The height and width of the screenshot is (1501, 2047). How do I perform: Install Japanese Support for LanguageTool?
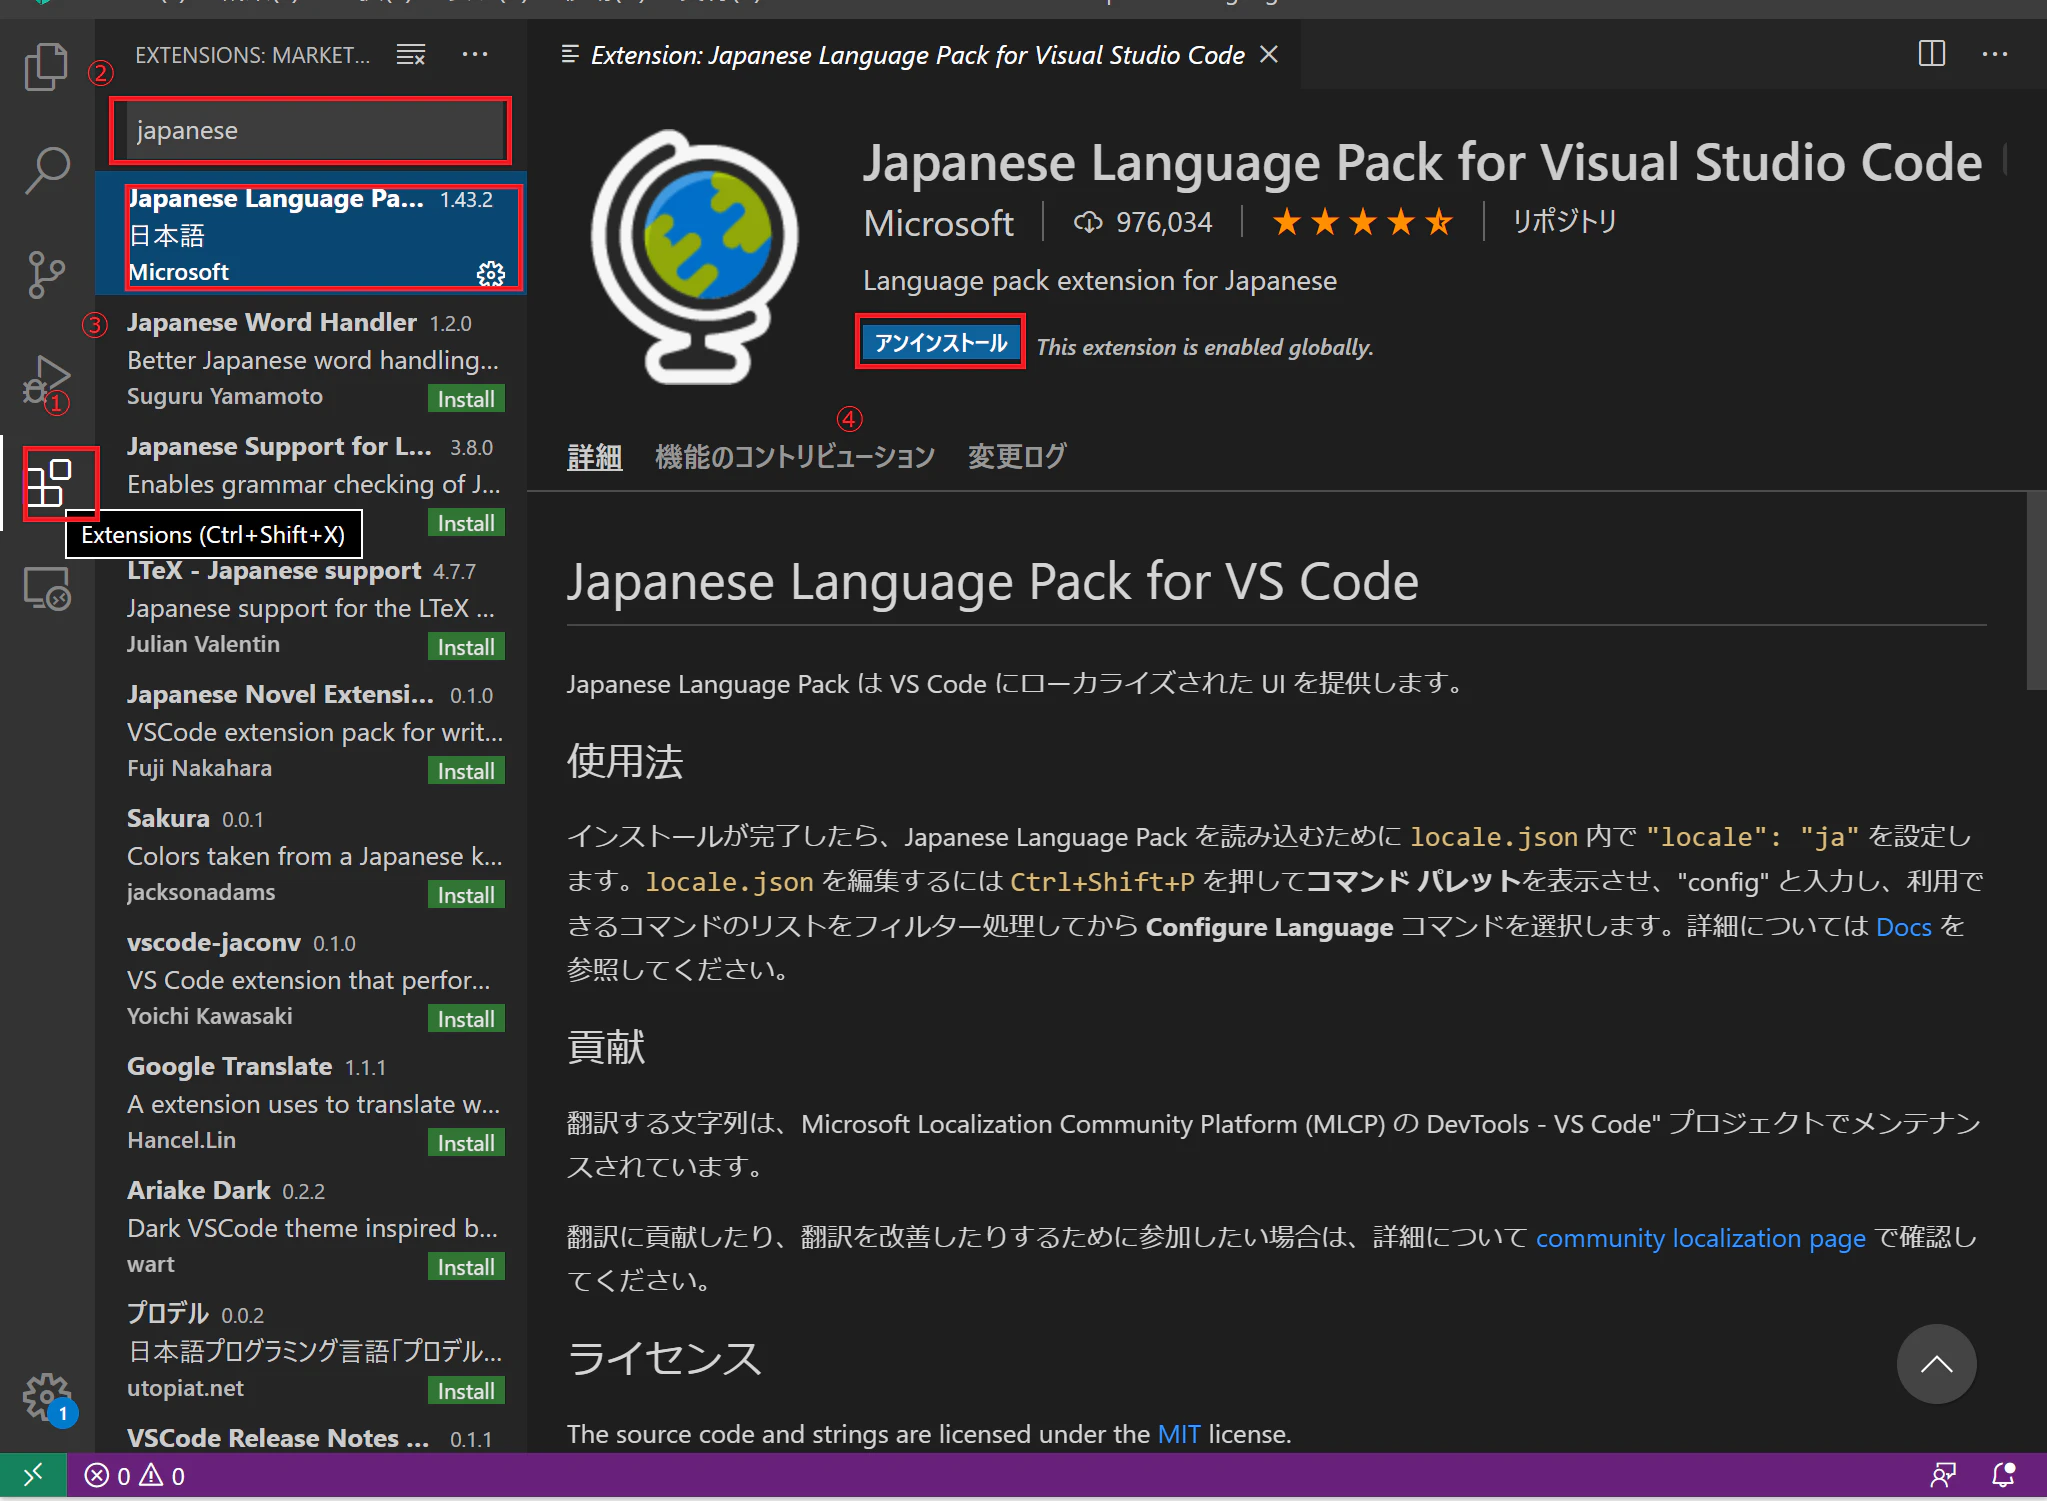[466, 523]
